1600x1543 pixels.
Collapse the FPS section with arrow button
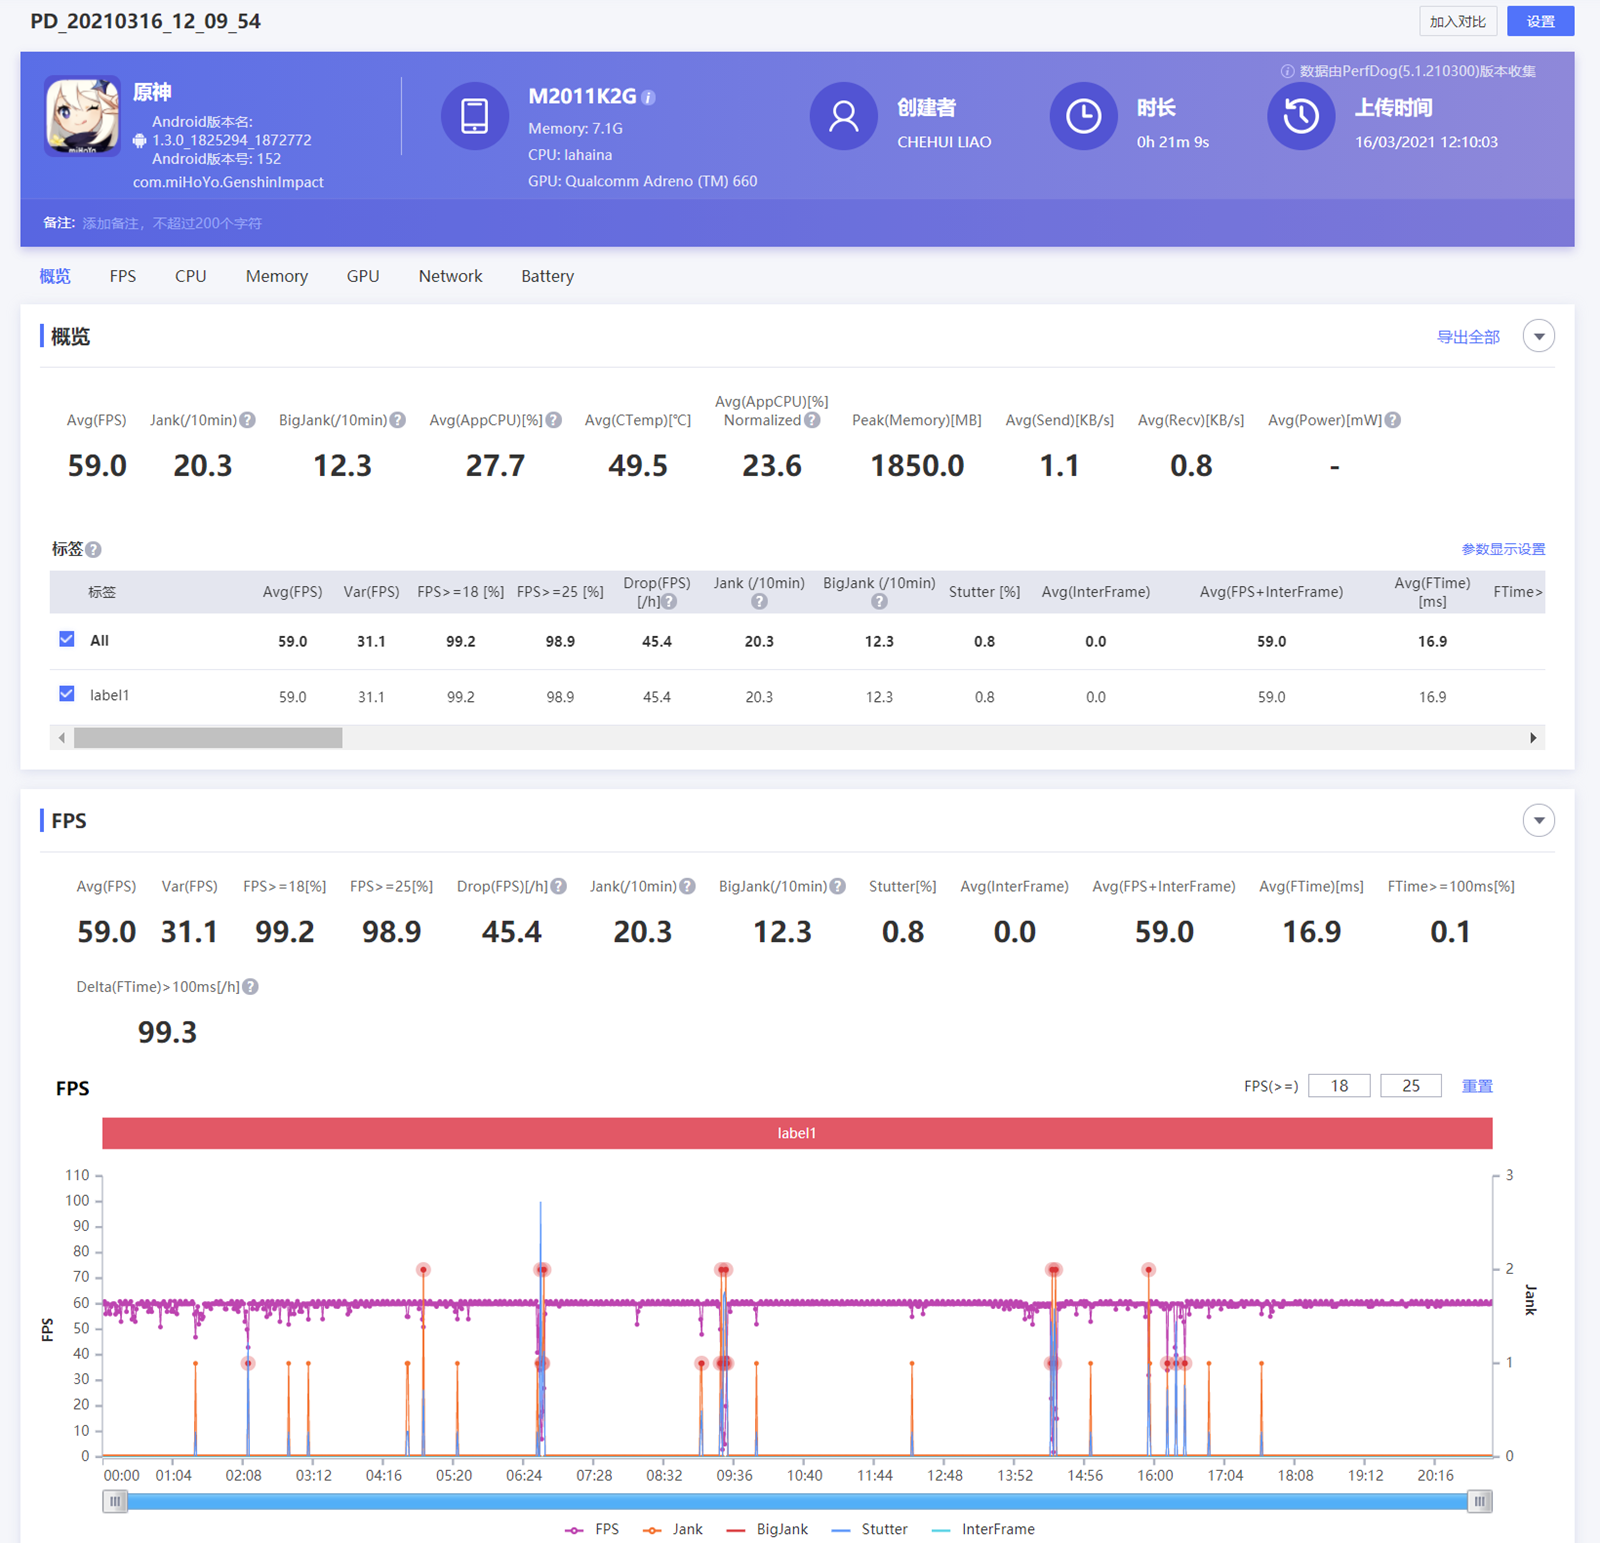(1539, 821)
